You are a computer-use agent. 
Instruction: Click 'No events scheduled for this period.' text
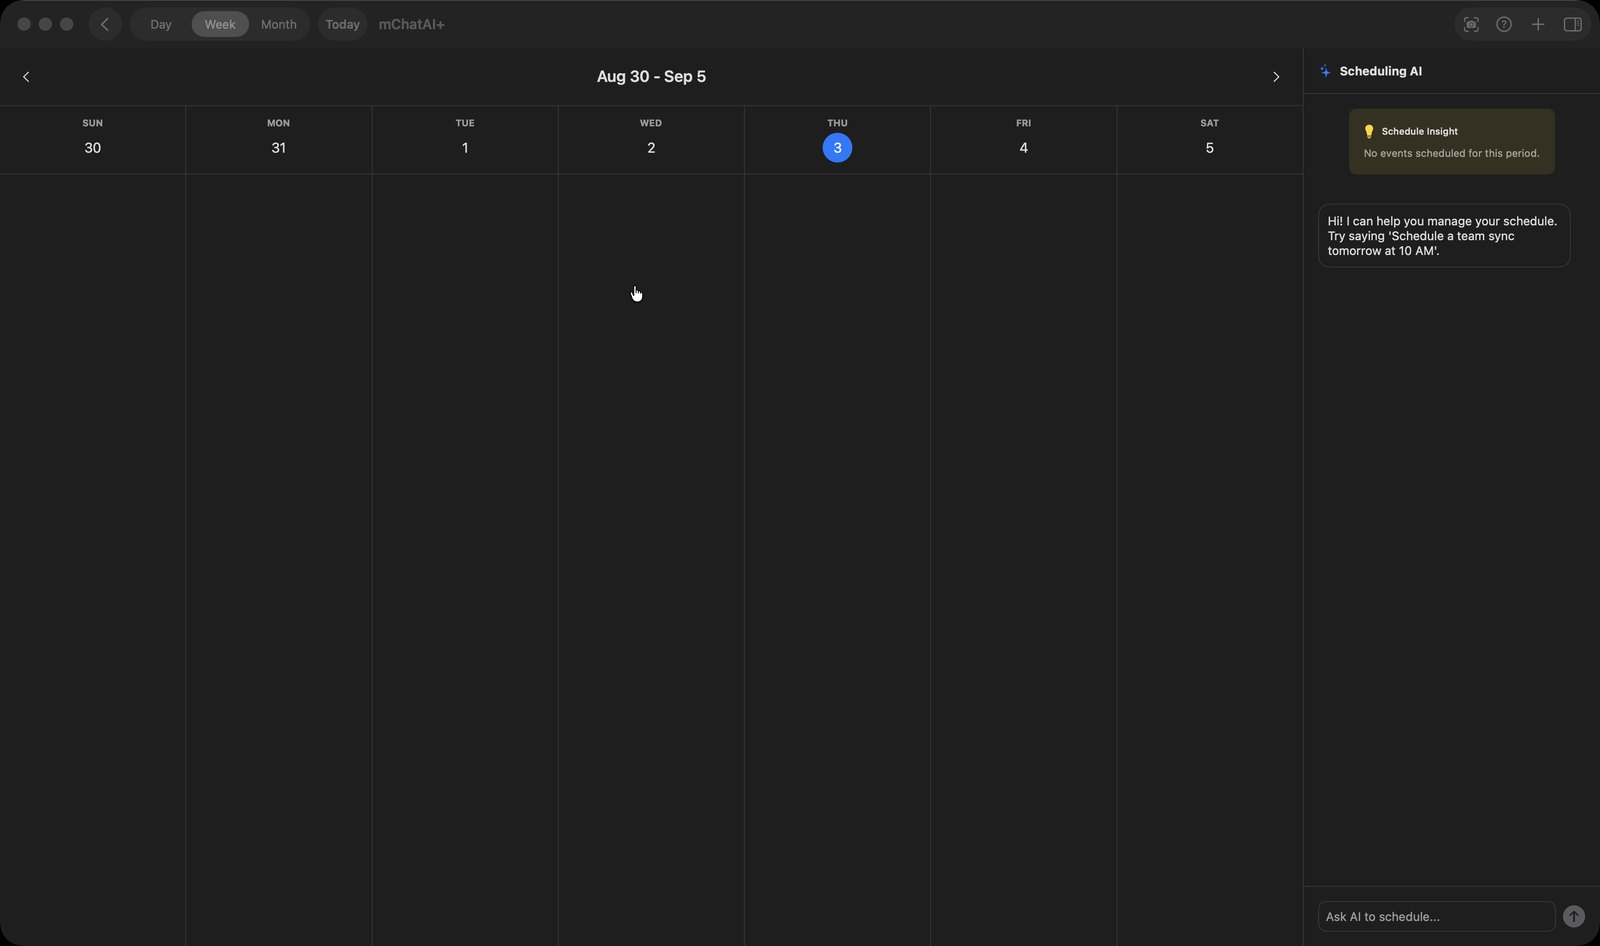pos(1452,154)
